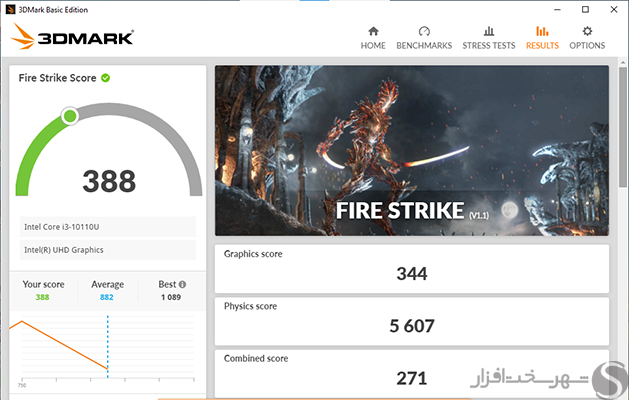Click the green validation checkmark icon

(x=106, y=78)
